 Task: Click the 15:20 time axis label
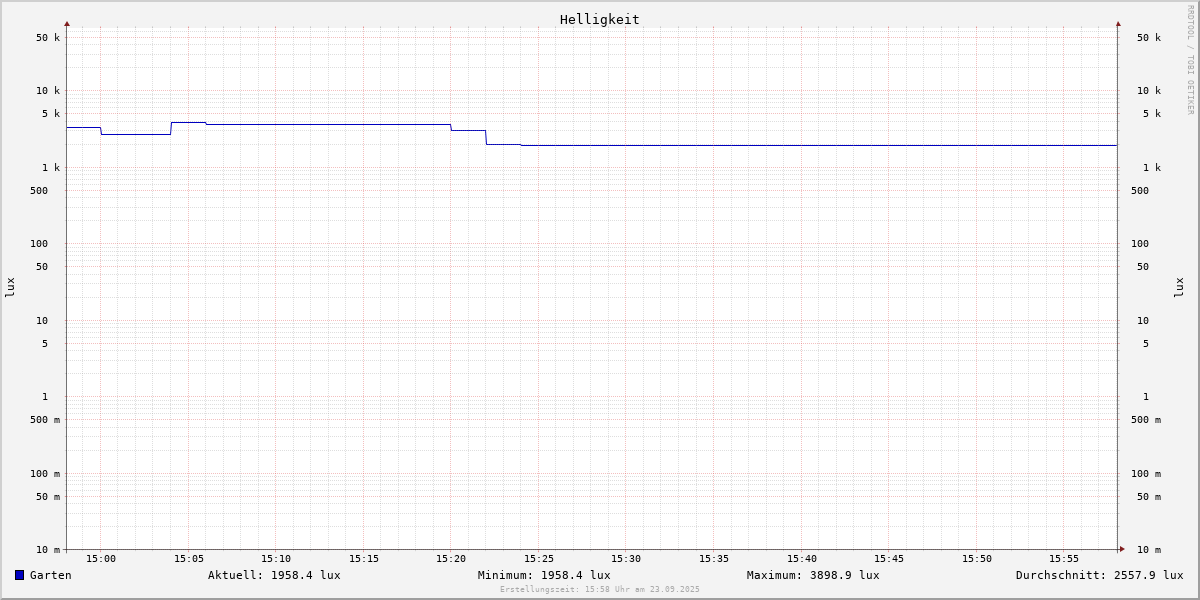pos(451,559)
